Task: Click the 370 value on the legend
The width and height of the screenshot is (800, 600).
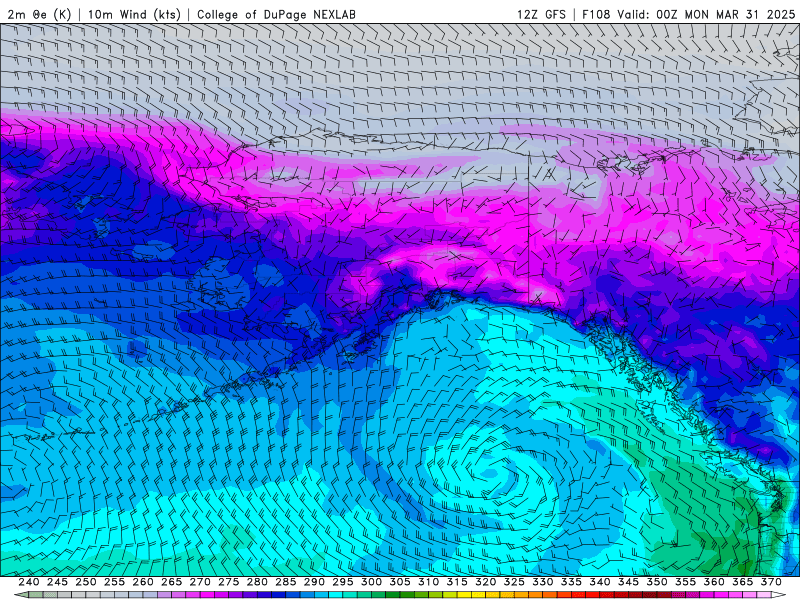Action: [771, 582]
